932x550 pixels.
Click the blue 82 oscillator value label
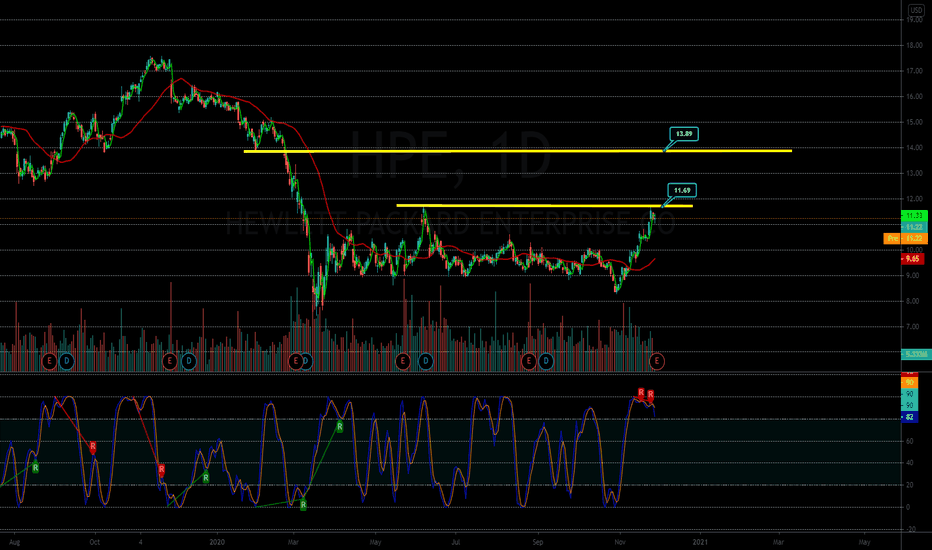coord(909,417)
